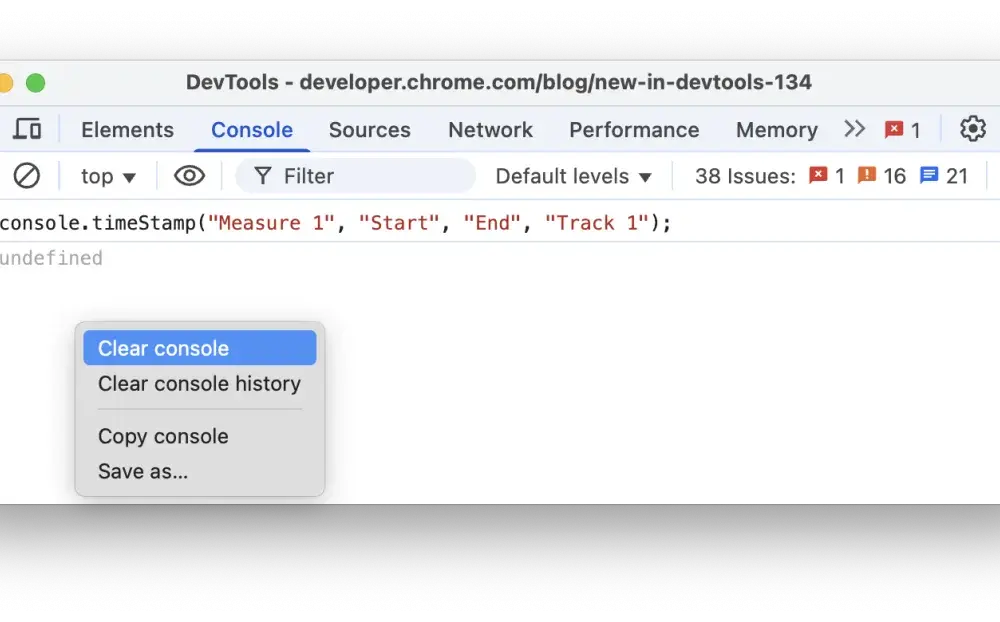Click the yellow minimize window button
Viewport: 1000px width, 622px height.
click(5, 83)
